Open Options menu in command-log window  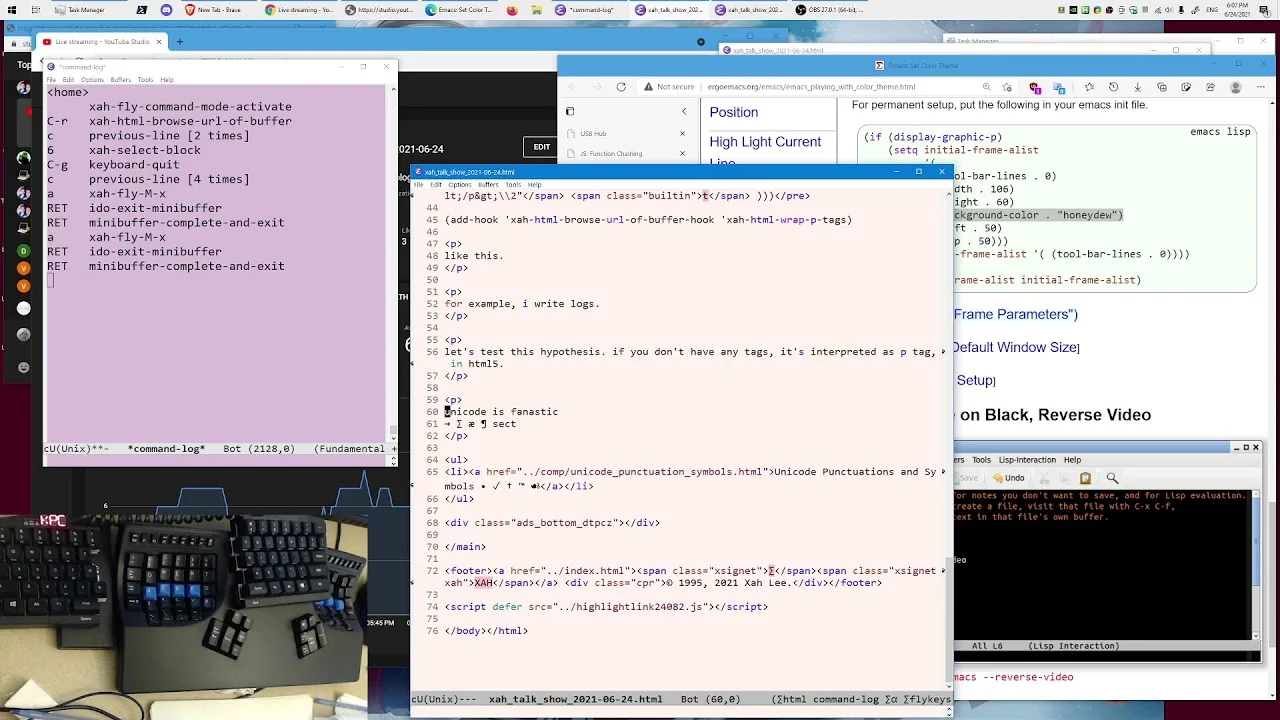click(x=92, y=80)
